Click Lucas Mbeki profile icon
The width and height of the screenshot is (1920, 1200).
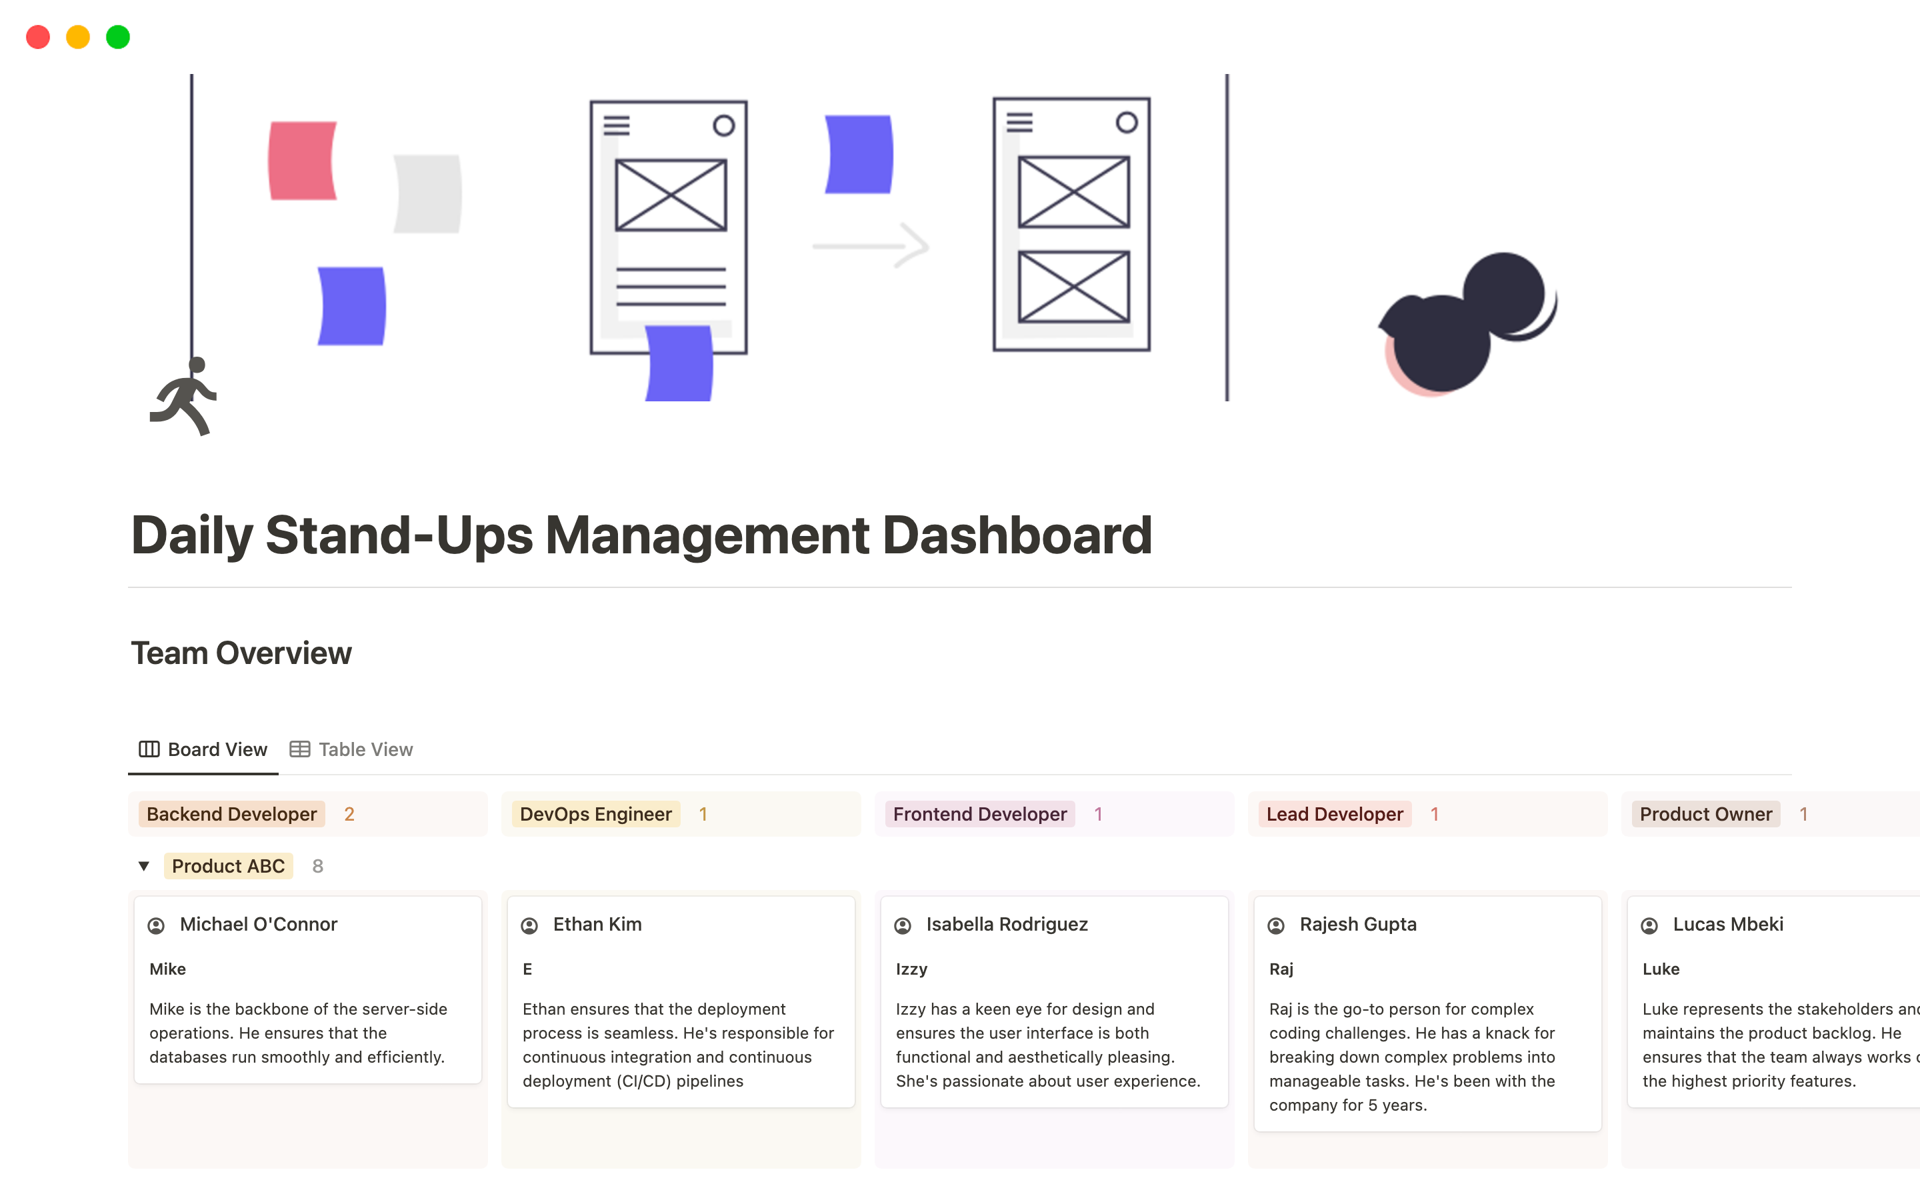click(1649, 924)
